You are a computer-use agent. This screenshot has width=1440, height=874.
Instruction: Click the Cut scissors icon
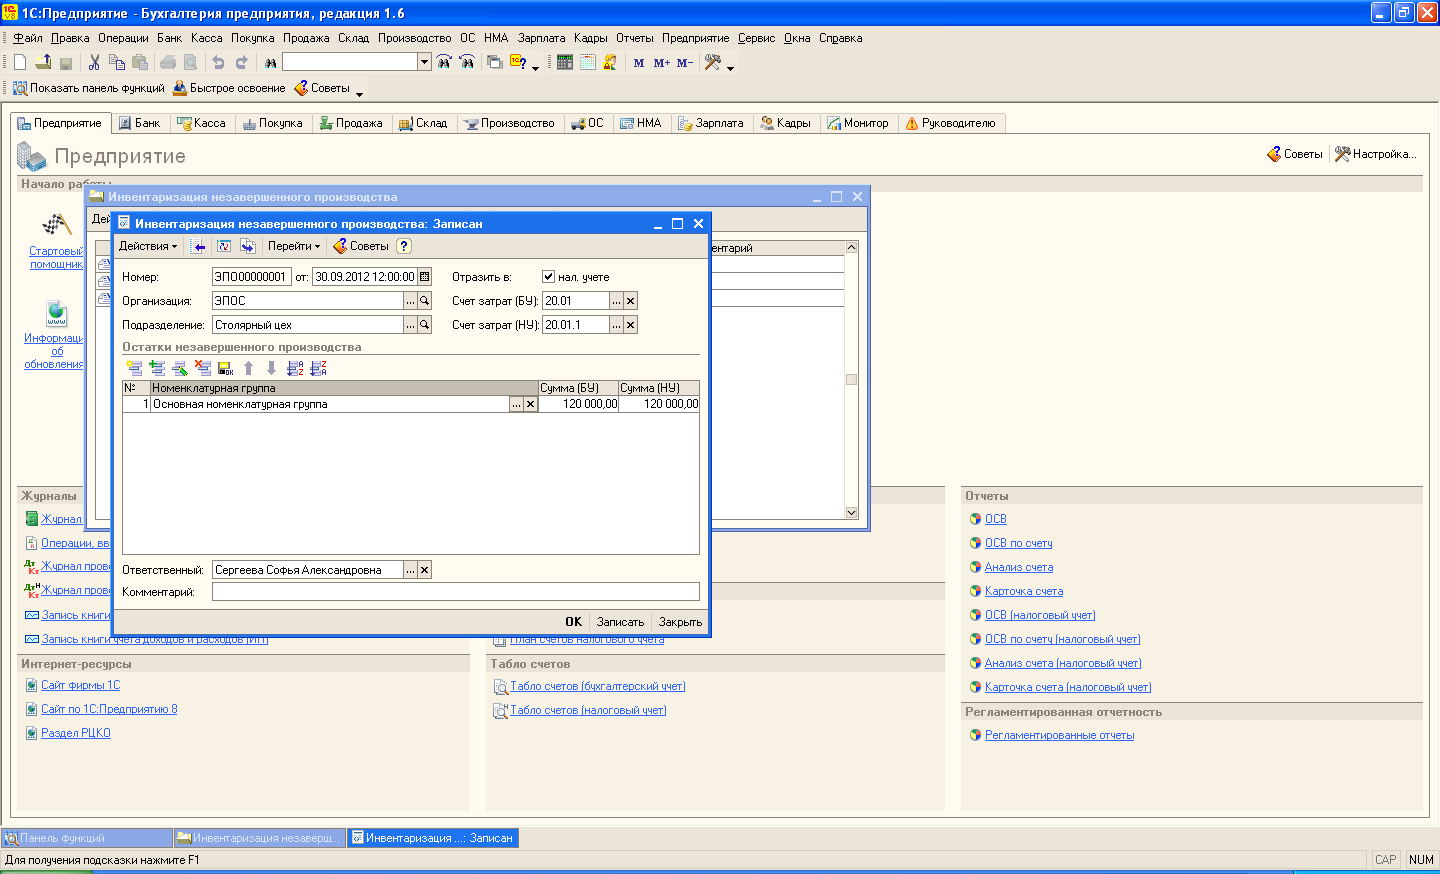pyautogui.click(x=94, y=62)
